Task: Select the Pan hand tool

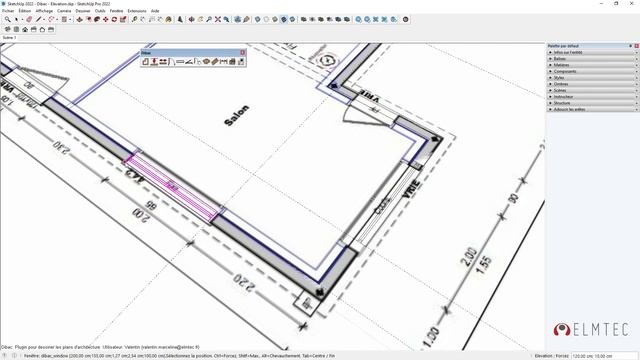Action: click(x=200, y=19)
